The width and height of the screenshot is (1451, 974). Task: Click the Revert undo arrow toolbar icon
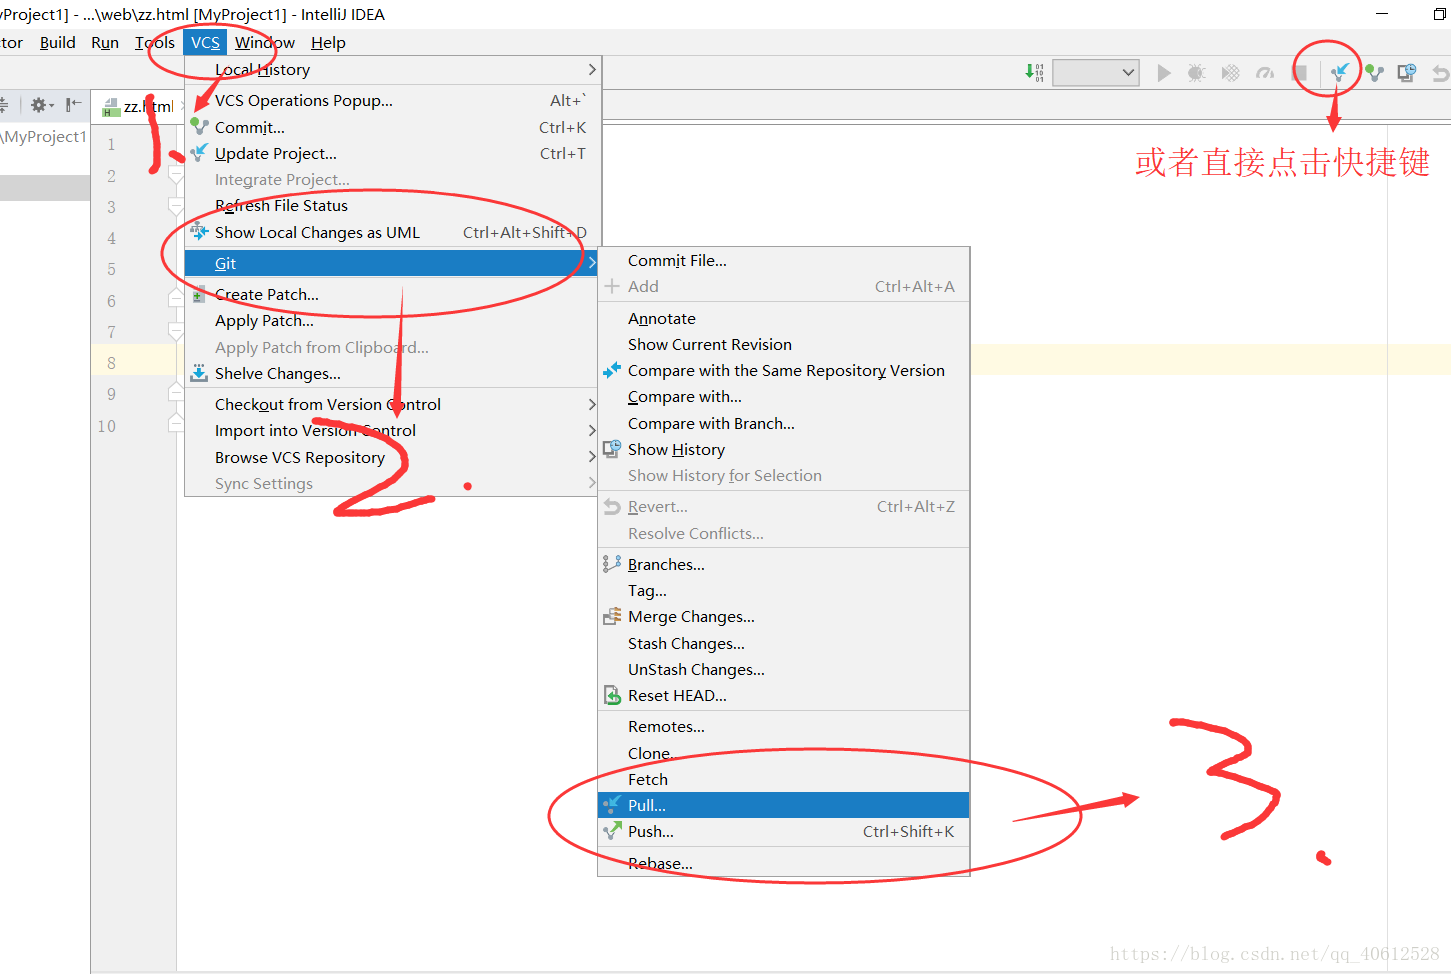(1441, 73)
